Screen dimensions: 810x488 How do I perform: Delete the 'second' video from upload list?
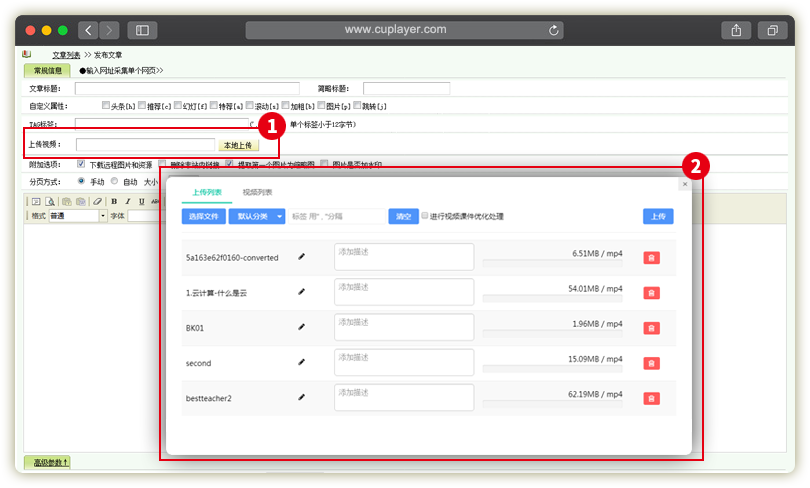tap(651, 363)
